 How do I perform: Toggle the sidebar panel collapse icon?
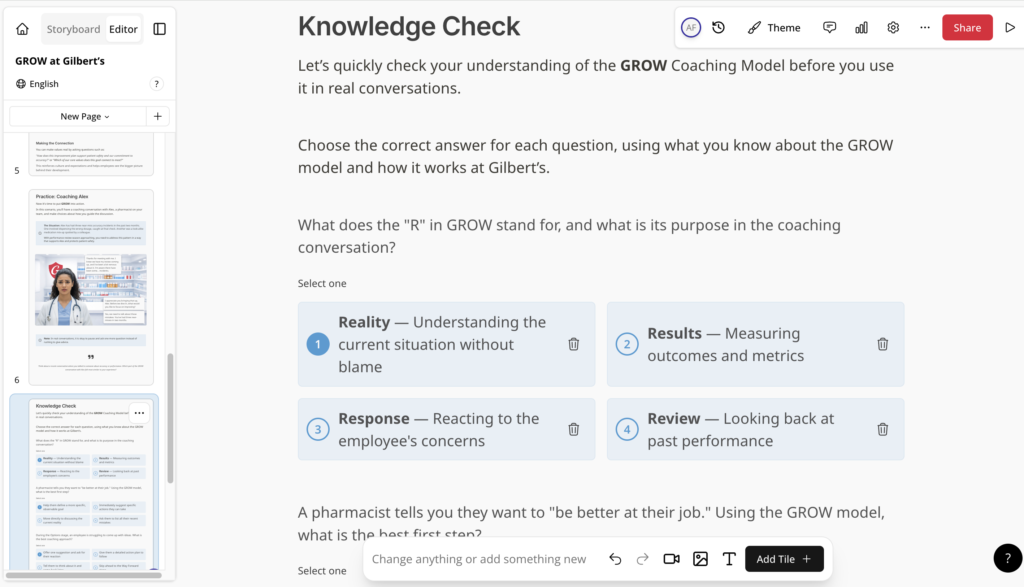[159, 29]
